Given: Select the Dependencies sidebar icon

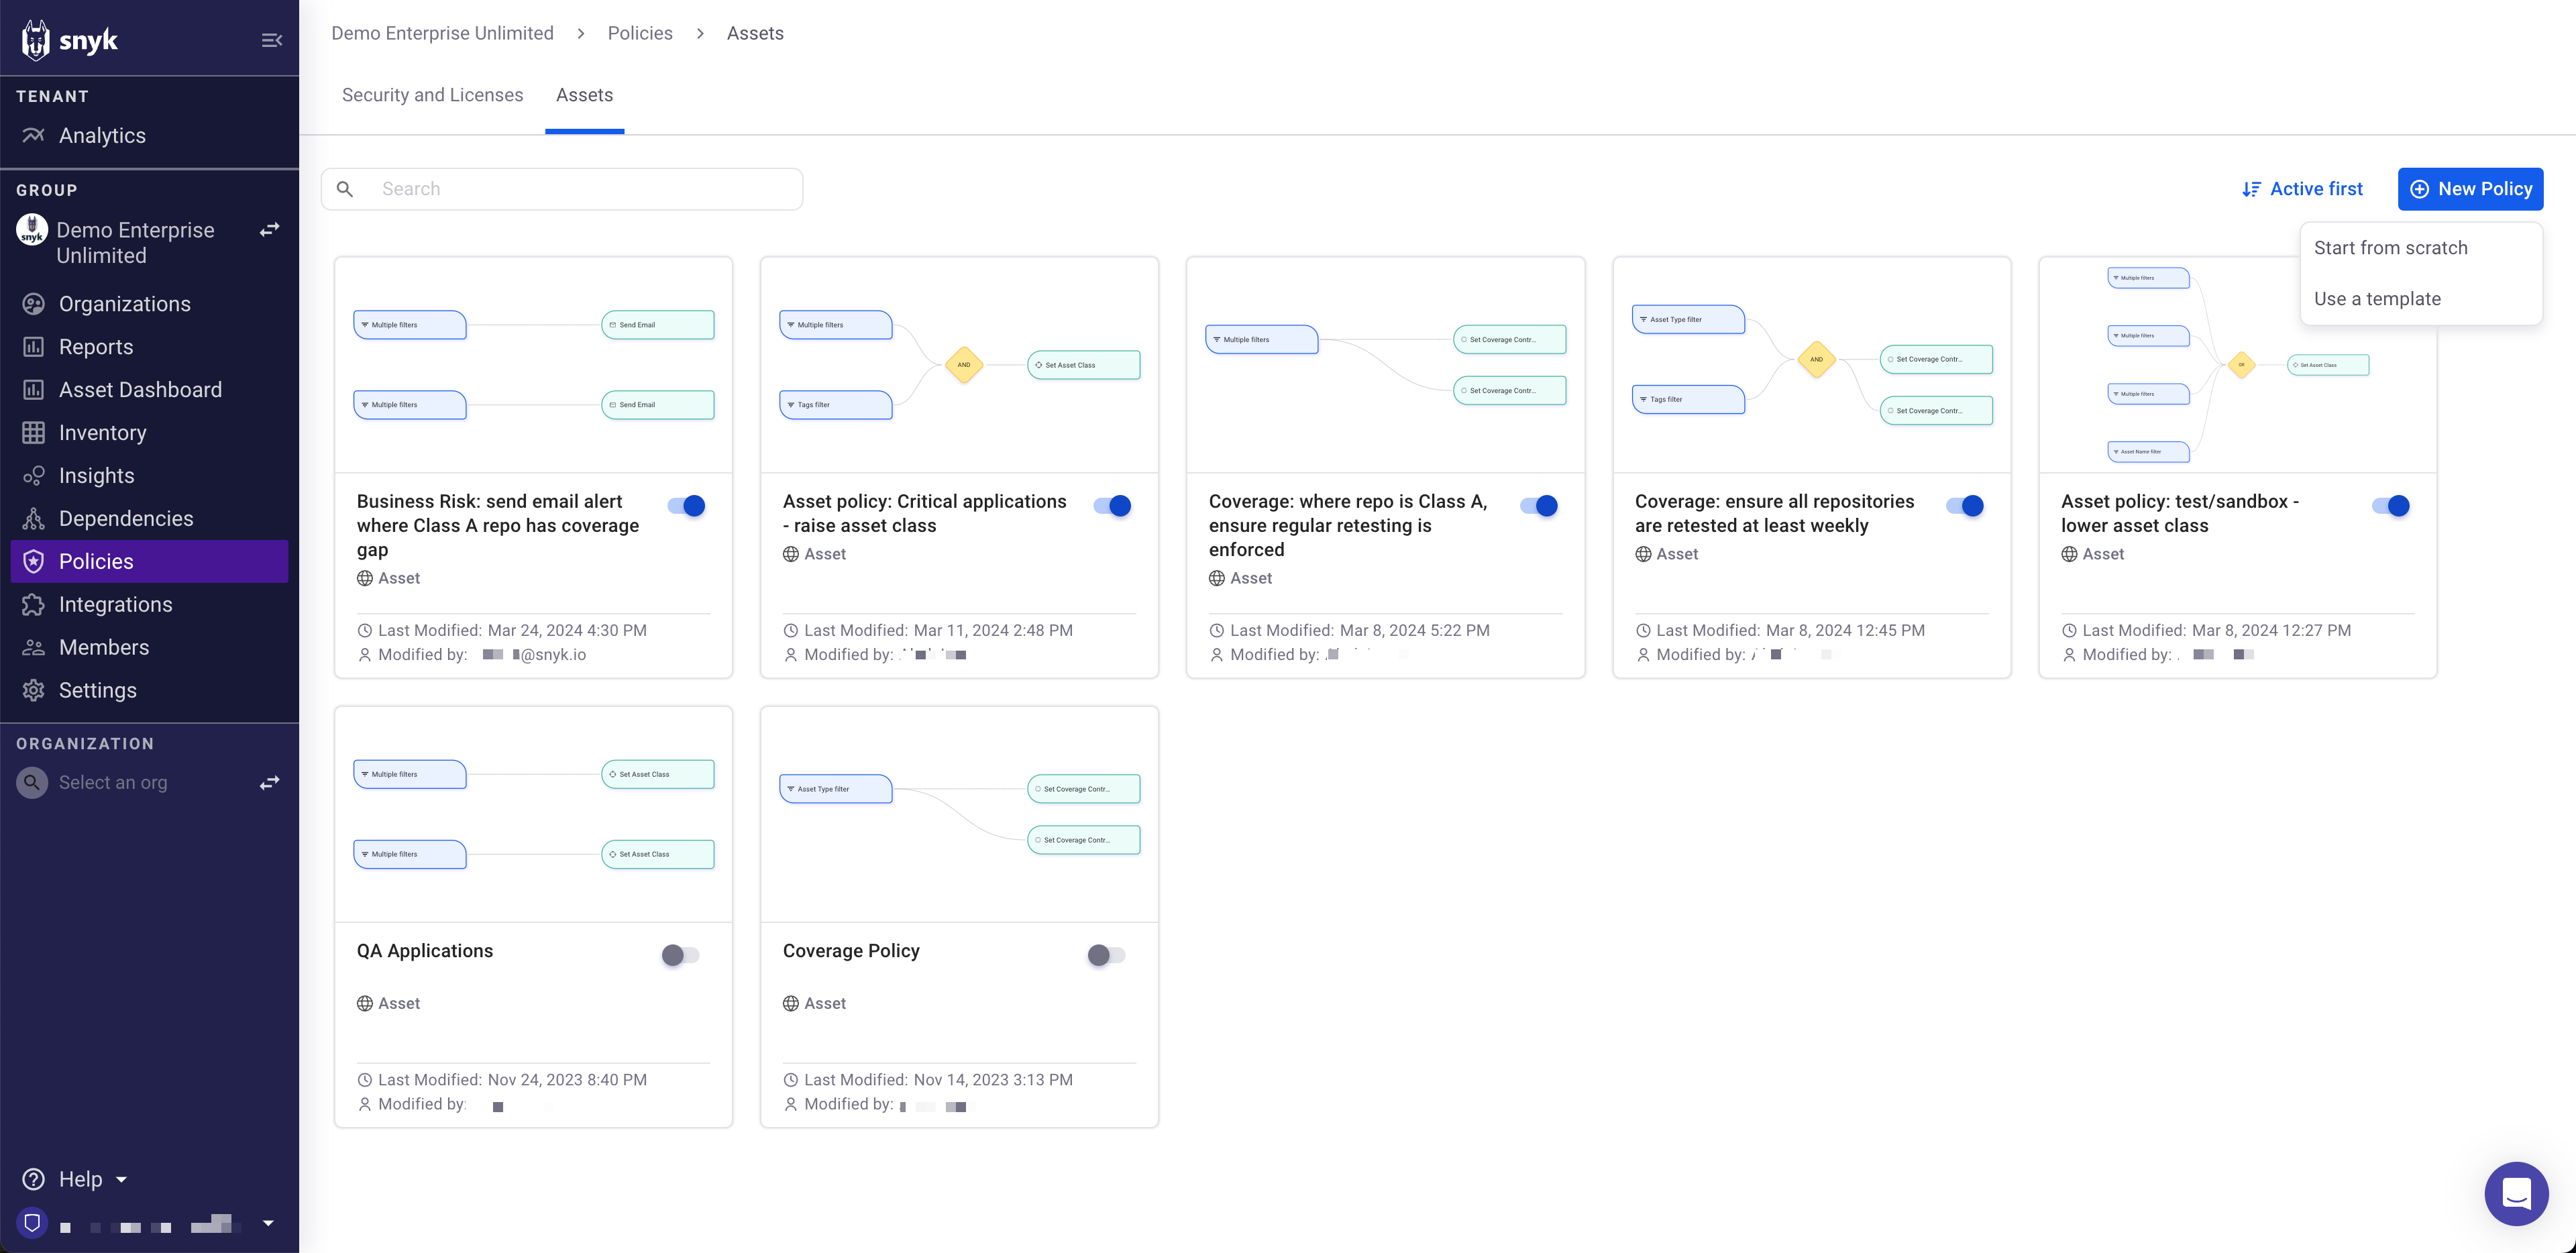Looking at the screenshot, I should point(33,518).
